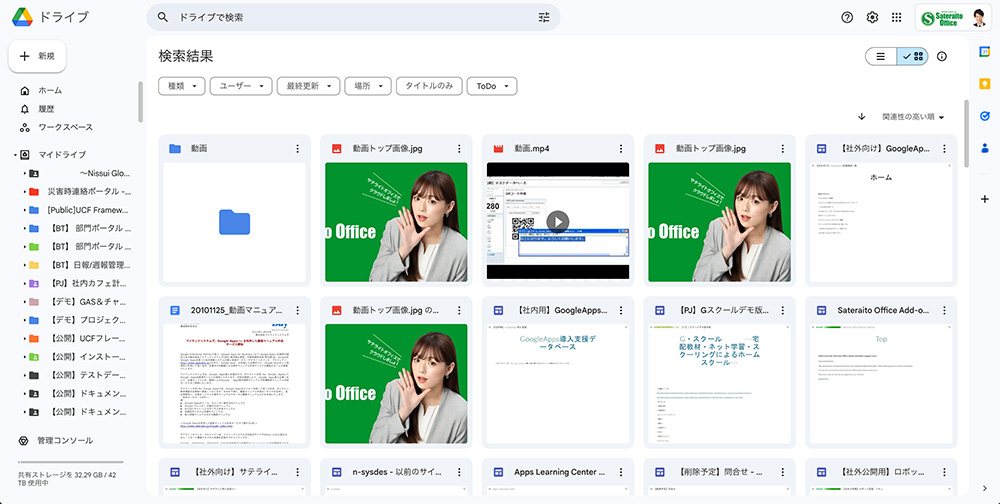The width and height of the screenshot is (1000, 504).
Task: Open storage usage 共有ストレージ link
Action: coord(67,479)
